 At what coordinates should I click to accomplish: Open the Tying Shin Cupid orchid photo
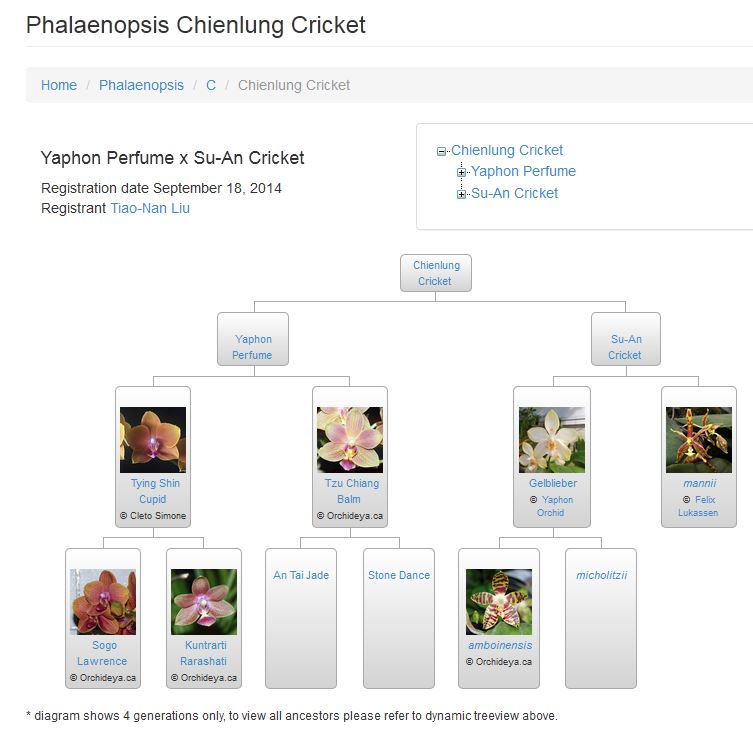(153, 440)
